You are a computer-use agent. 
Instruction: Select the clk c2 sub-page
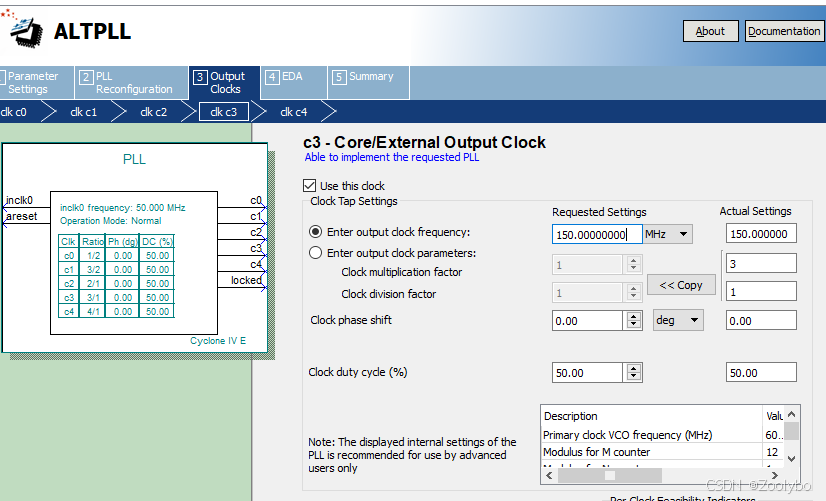click(x=153, y=112)
